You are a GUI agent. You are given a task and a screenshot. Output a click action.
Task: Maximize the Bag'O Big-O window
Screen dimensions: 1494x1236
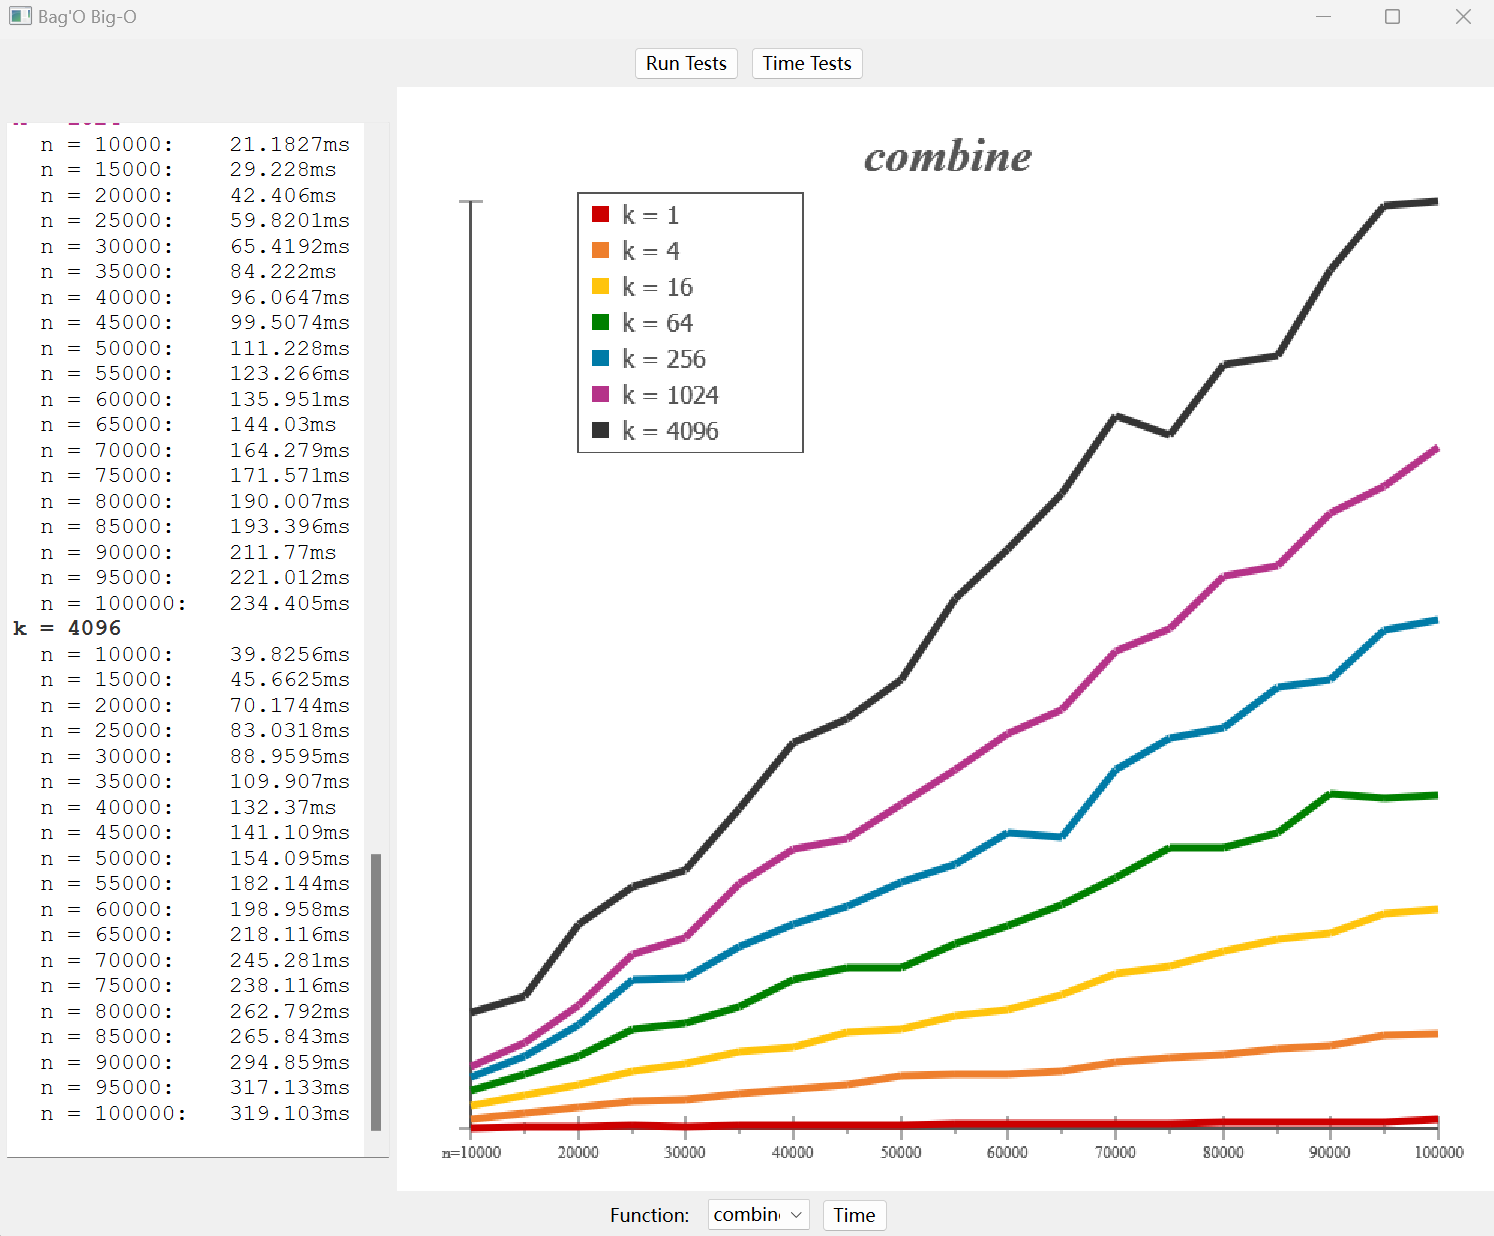click(1392, 17)
